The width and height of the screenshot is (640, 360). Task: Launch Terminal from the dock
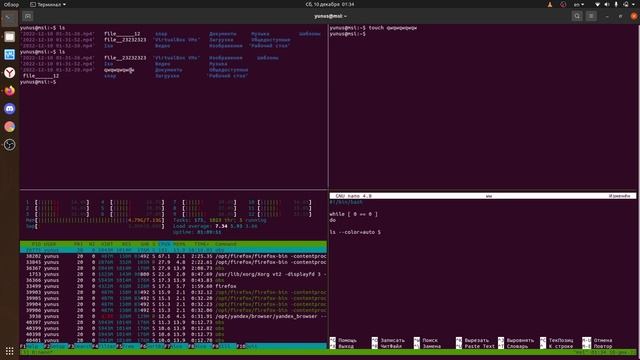[x=10, y=19]
